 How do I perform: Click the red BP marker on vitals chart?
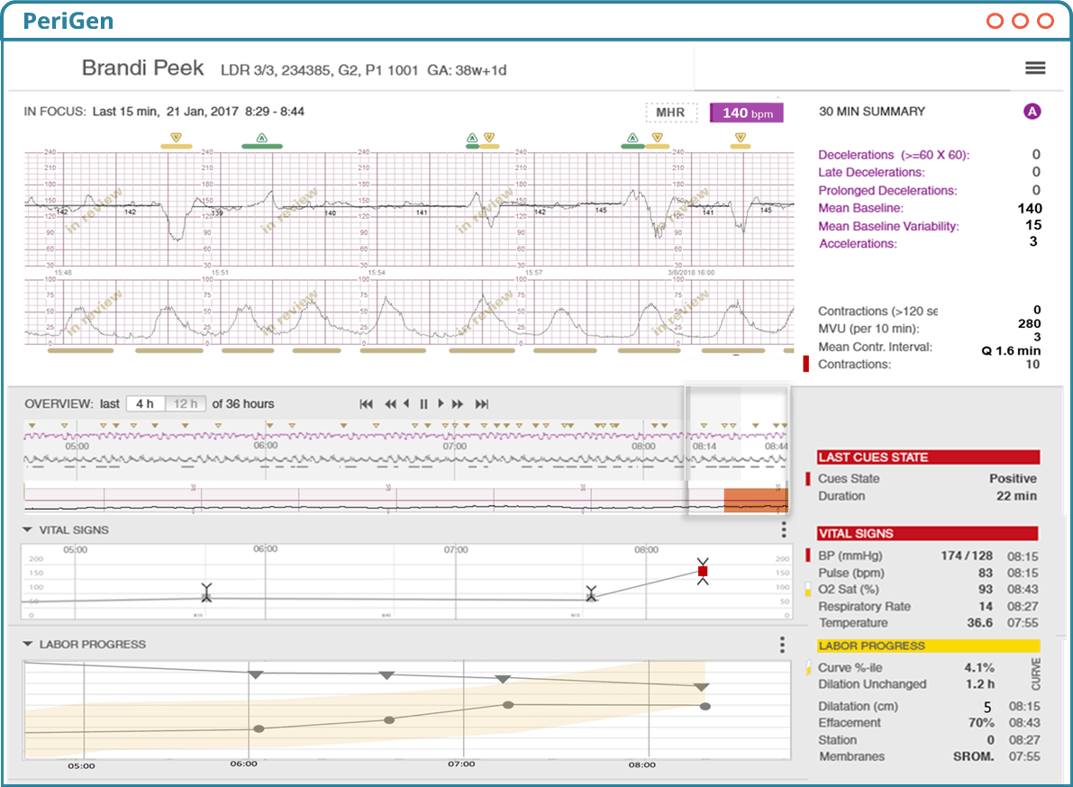coord(703,572)
